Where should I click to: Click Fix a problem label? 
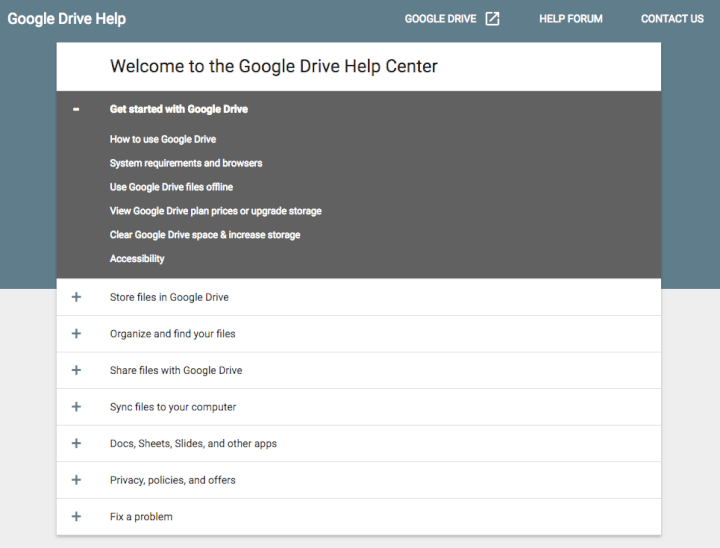click(141, 517)
